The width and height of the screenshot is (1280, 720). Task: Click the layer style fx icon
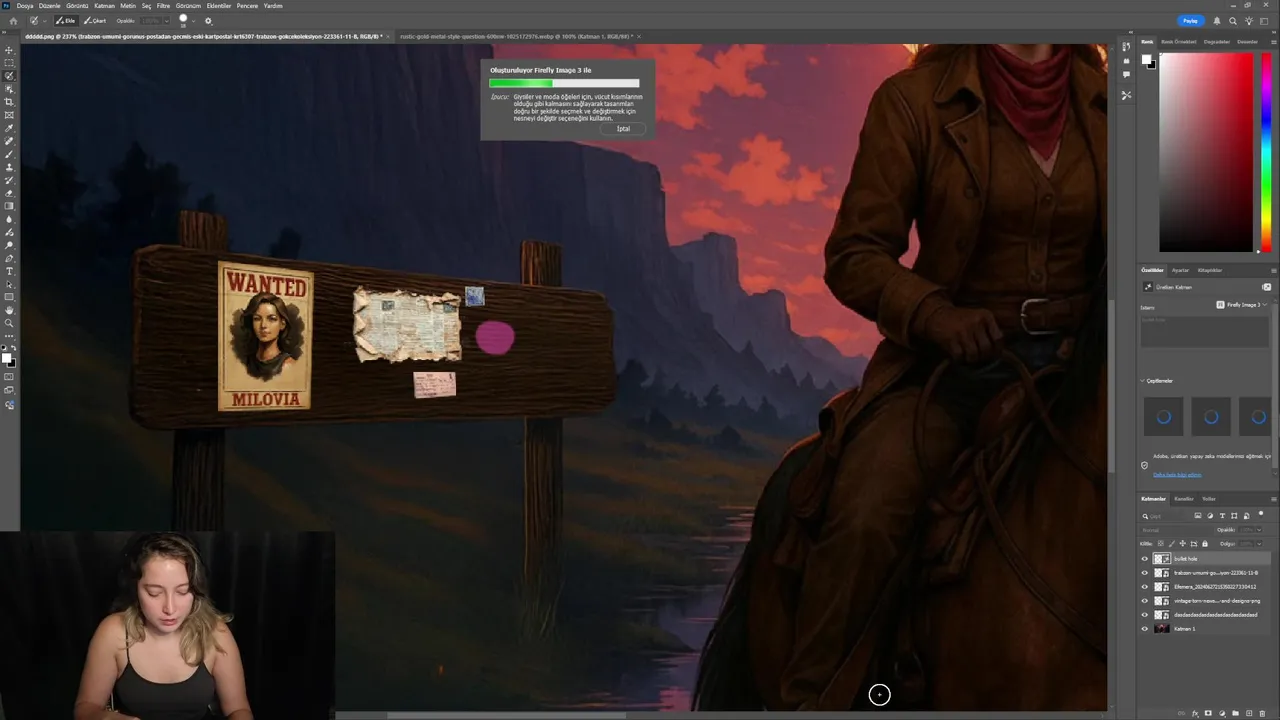click(1195, 713)
